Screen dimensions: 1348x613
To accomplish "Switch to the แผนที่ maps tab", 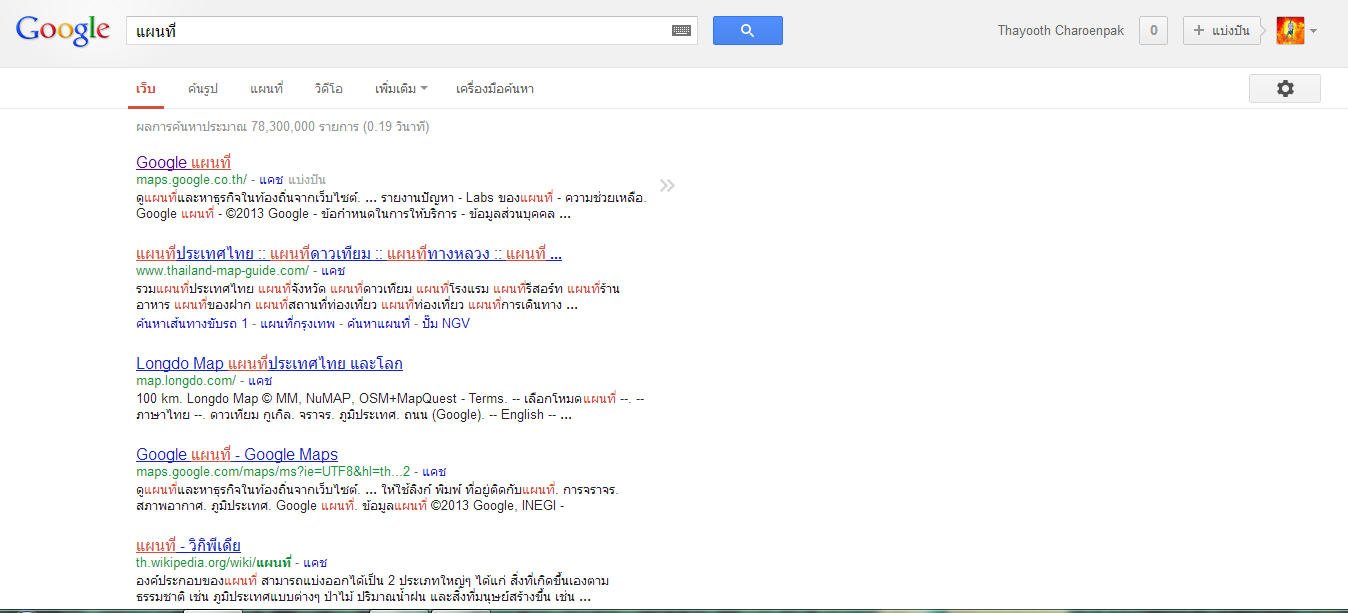I will 266,89.
